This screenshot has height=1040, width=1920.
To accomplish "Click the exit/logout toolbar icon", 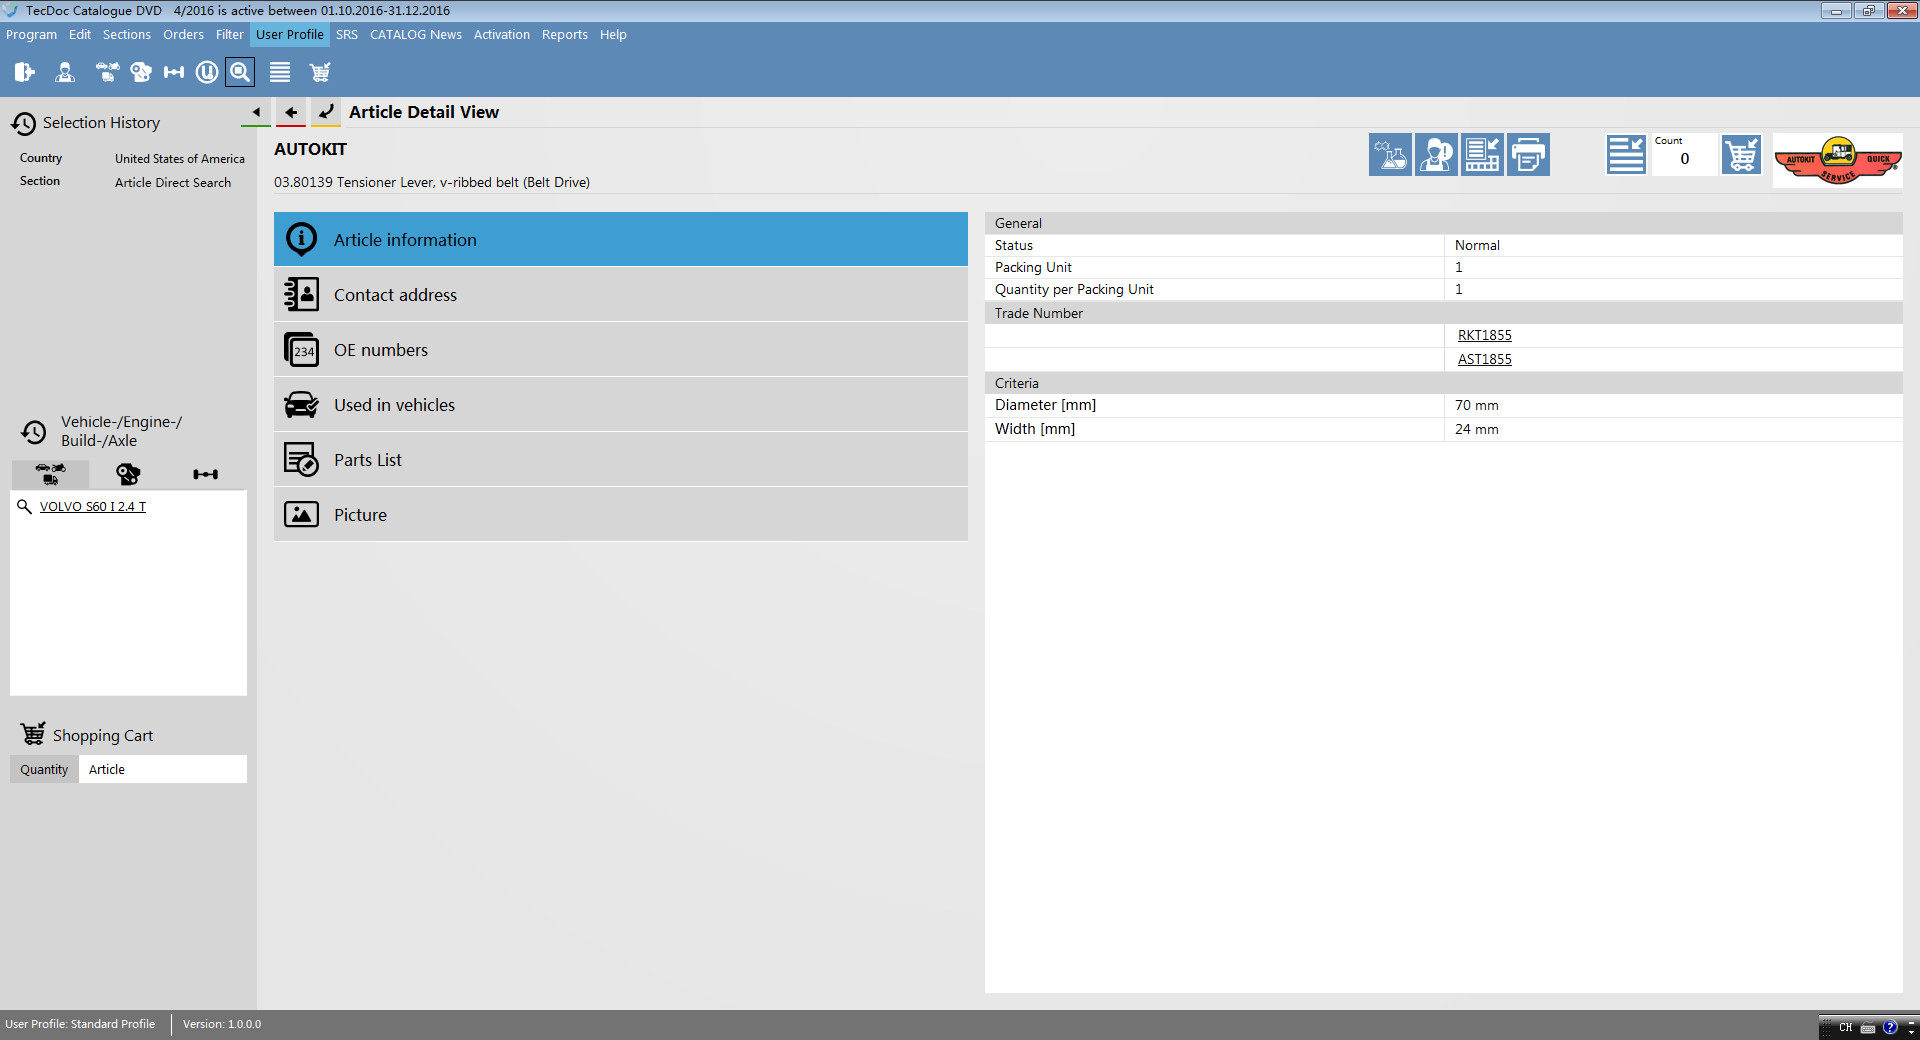I will 25,72.
